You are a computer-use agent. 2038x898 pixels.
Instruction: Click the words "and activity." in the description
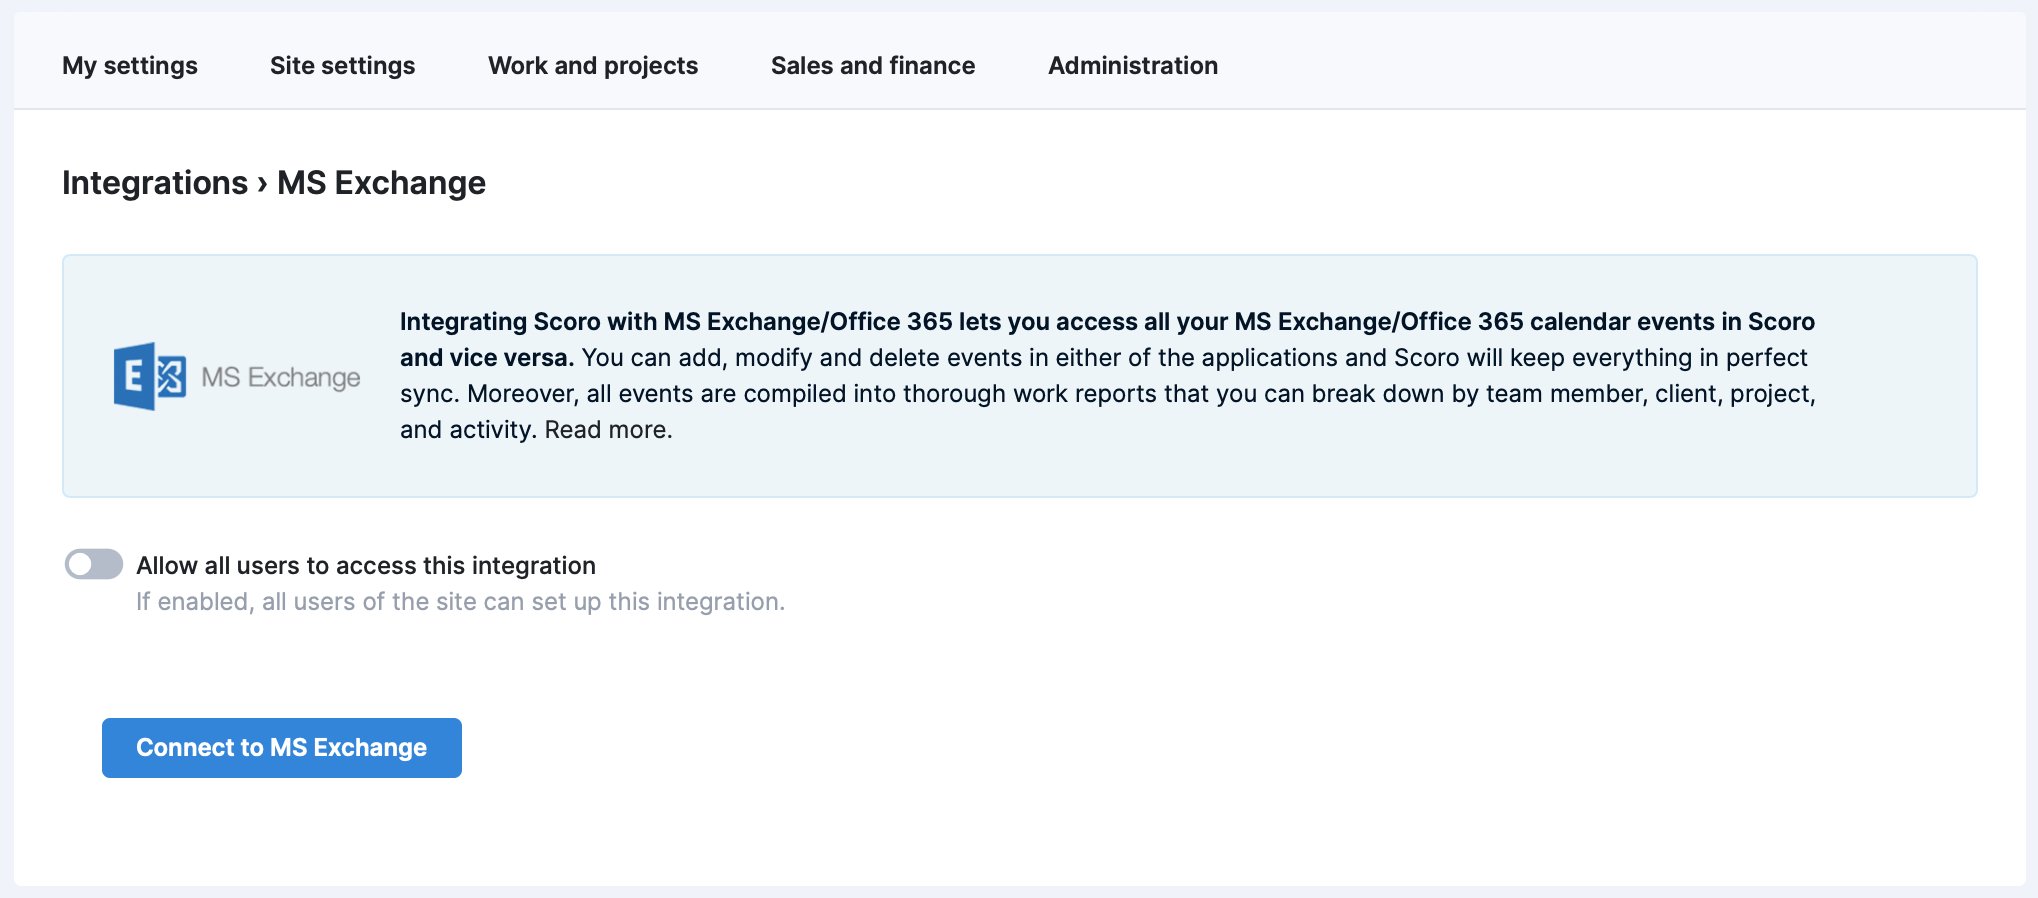click(468, 430)
